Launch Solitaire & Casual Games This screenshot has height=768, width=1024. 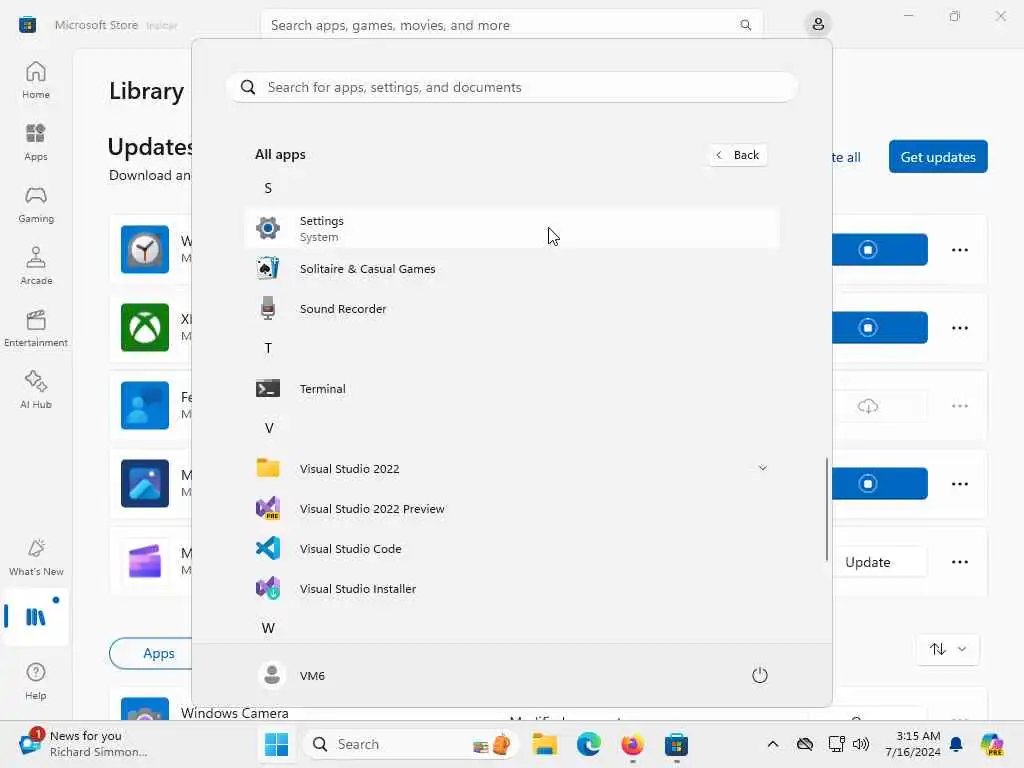[512, 268]
